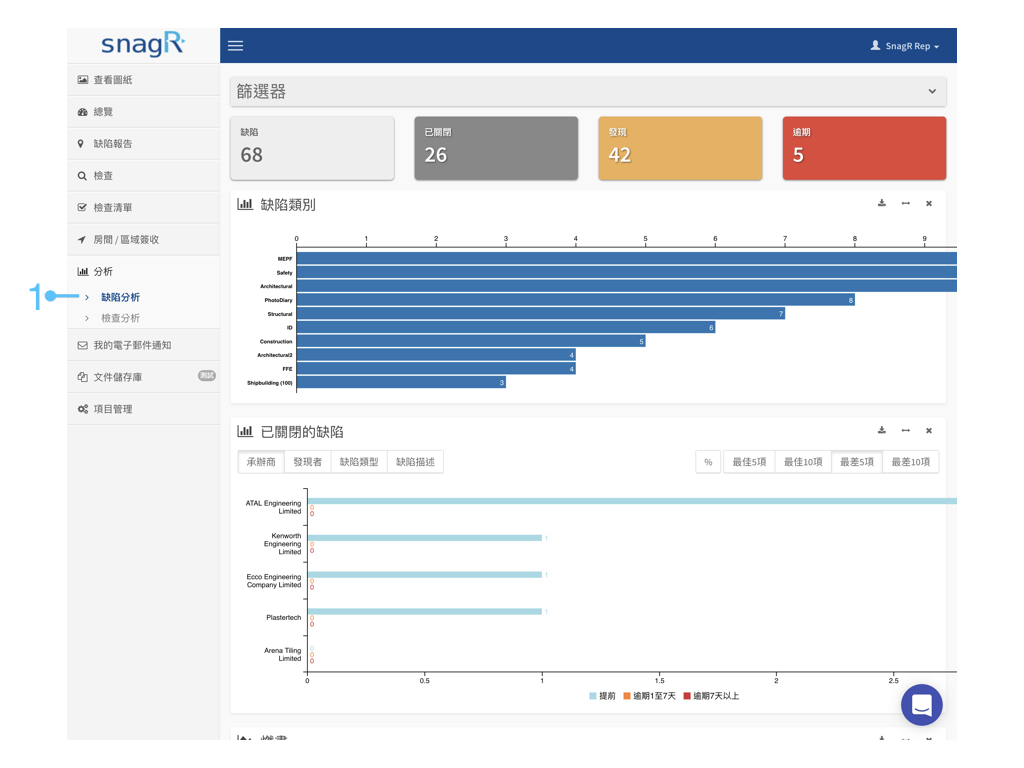Click Plastertech bar in closed defects chart
The width and height of the screenshot is (1024, 768).
click(424, 611)
